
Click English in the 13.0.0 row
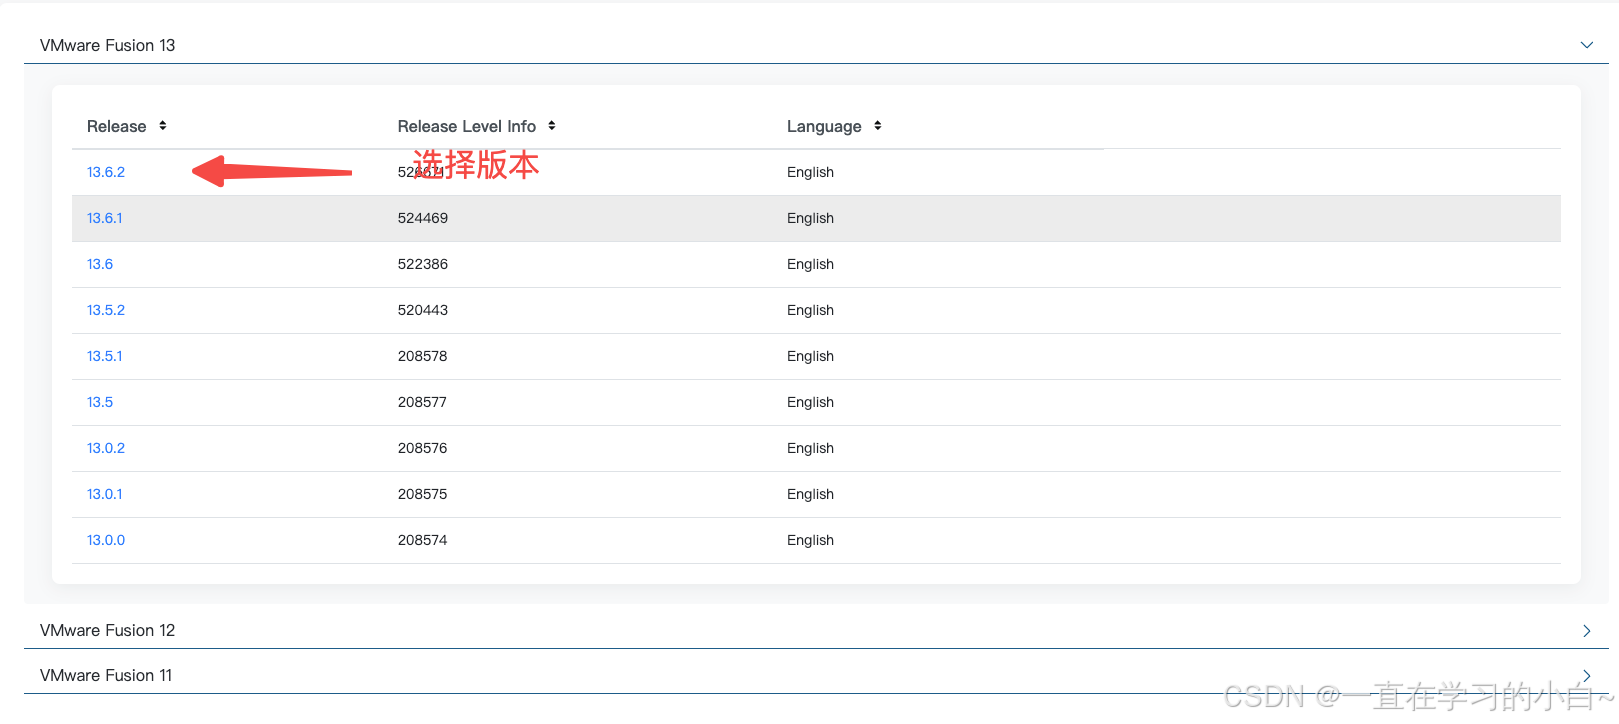810,540
